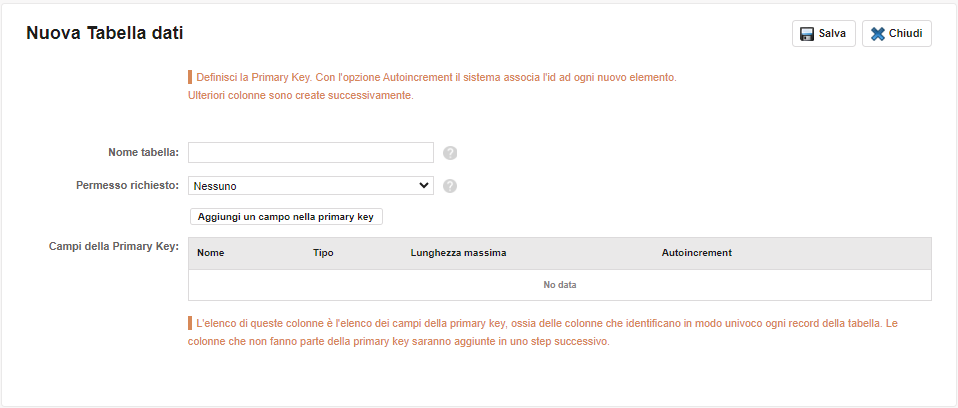The width and height of the screenshot is (958, 408).
Task: Select the Nome column header
Action: (x=211, y=253)
